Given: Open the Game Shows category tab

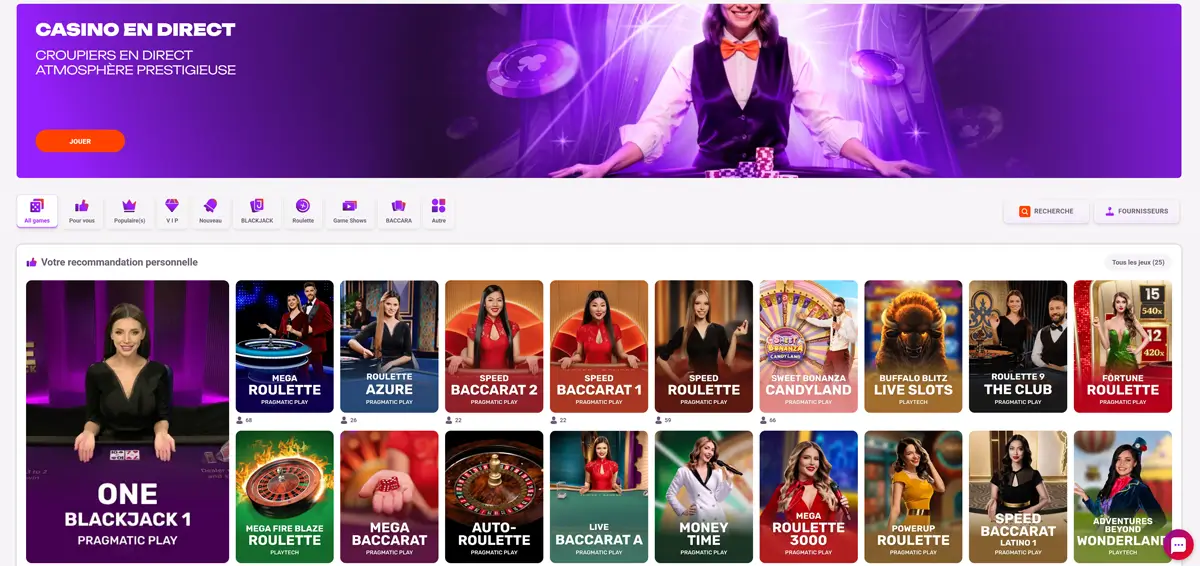Looking at the screenshot, I should [x=350, y=211].
